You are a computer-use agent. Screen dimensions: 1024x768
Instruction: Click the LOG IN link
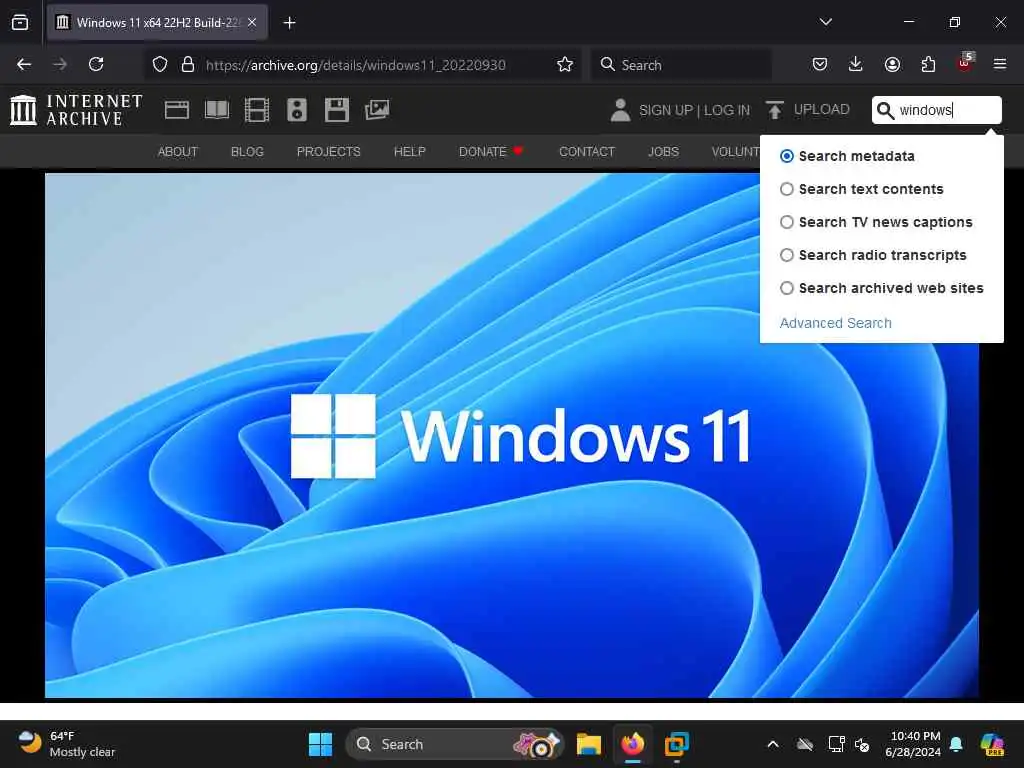(727, 110)
